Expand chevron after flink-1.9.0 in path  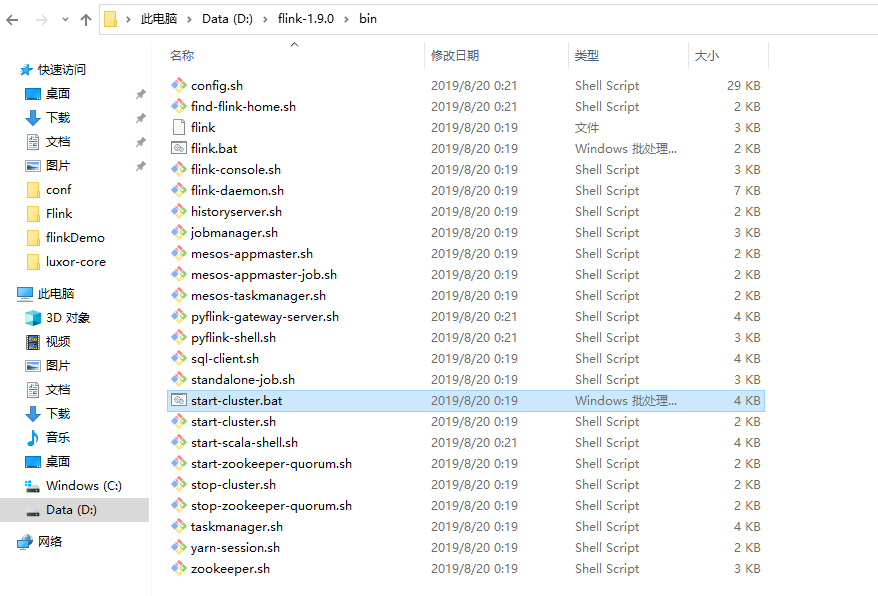pos(346,20)
